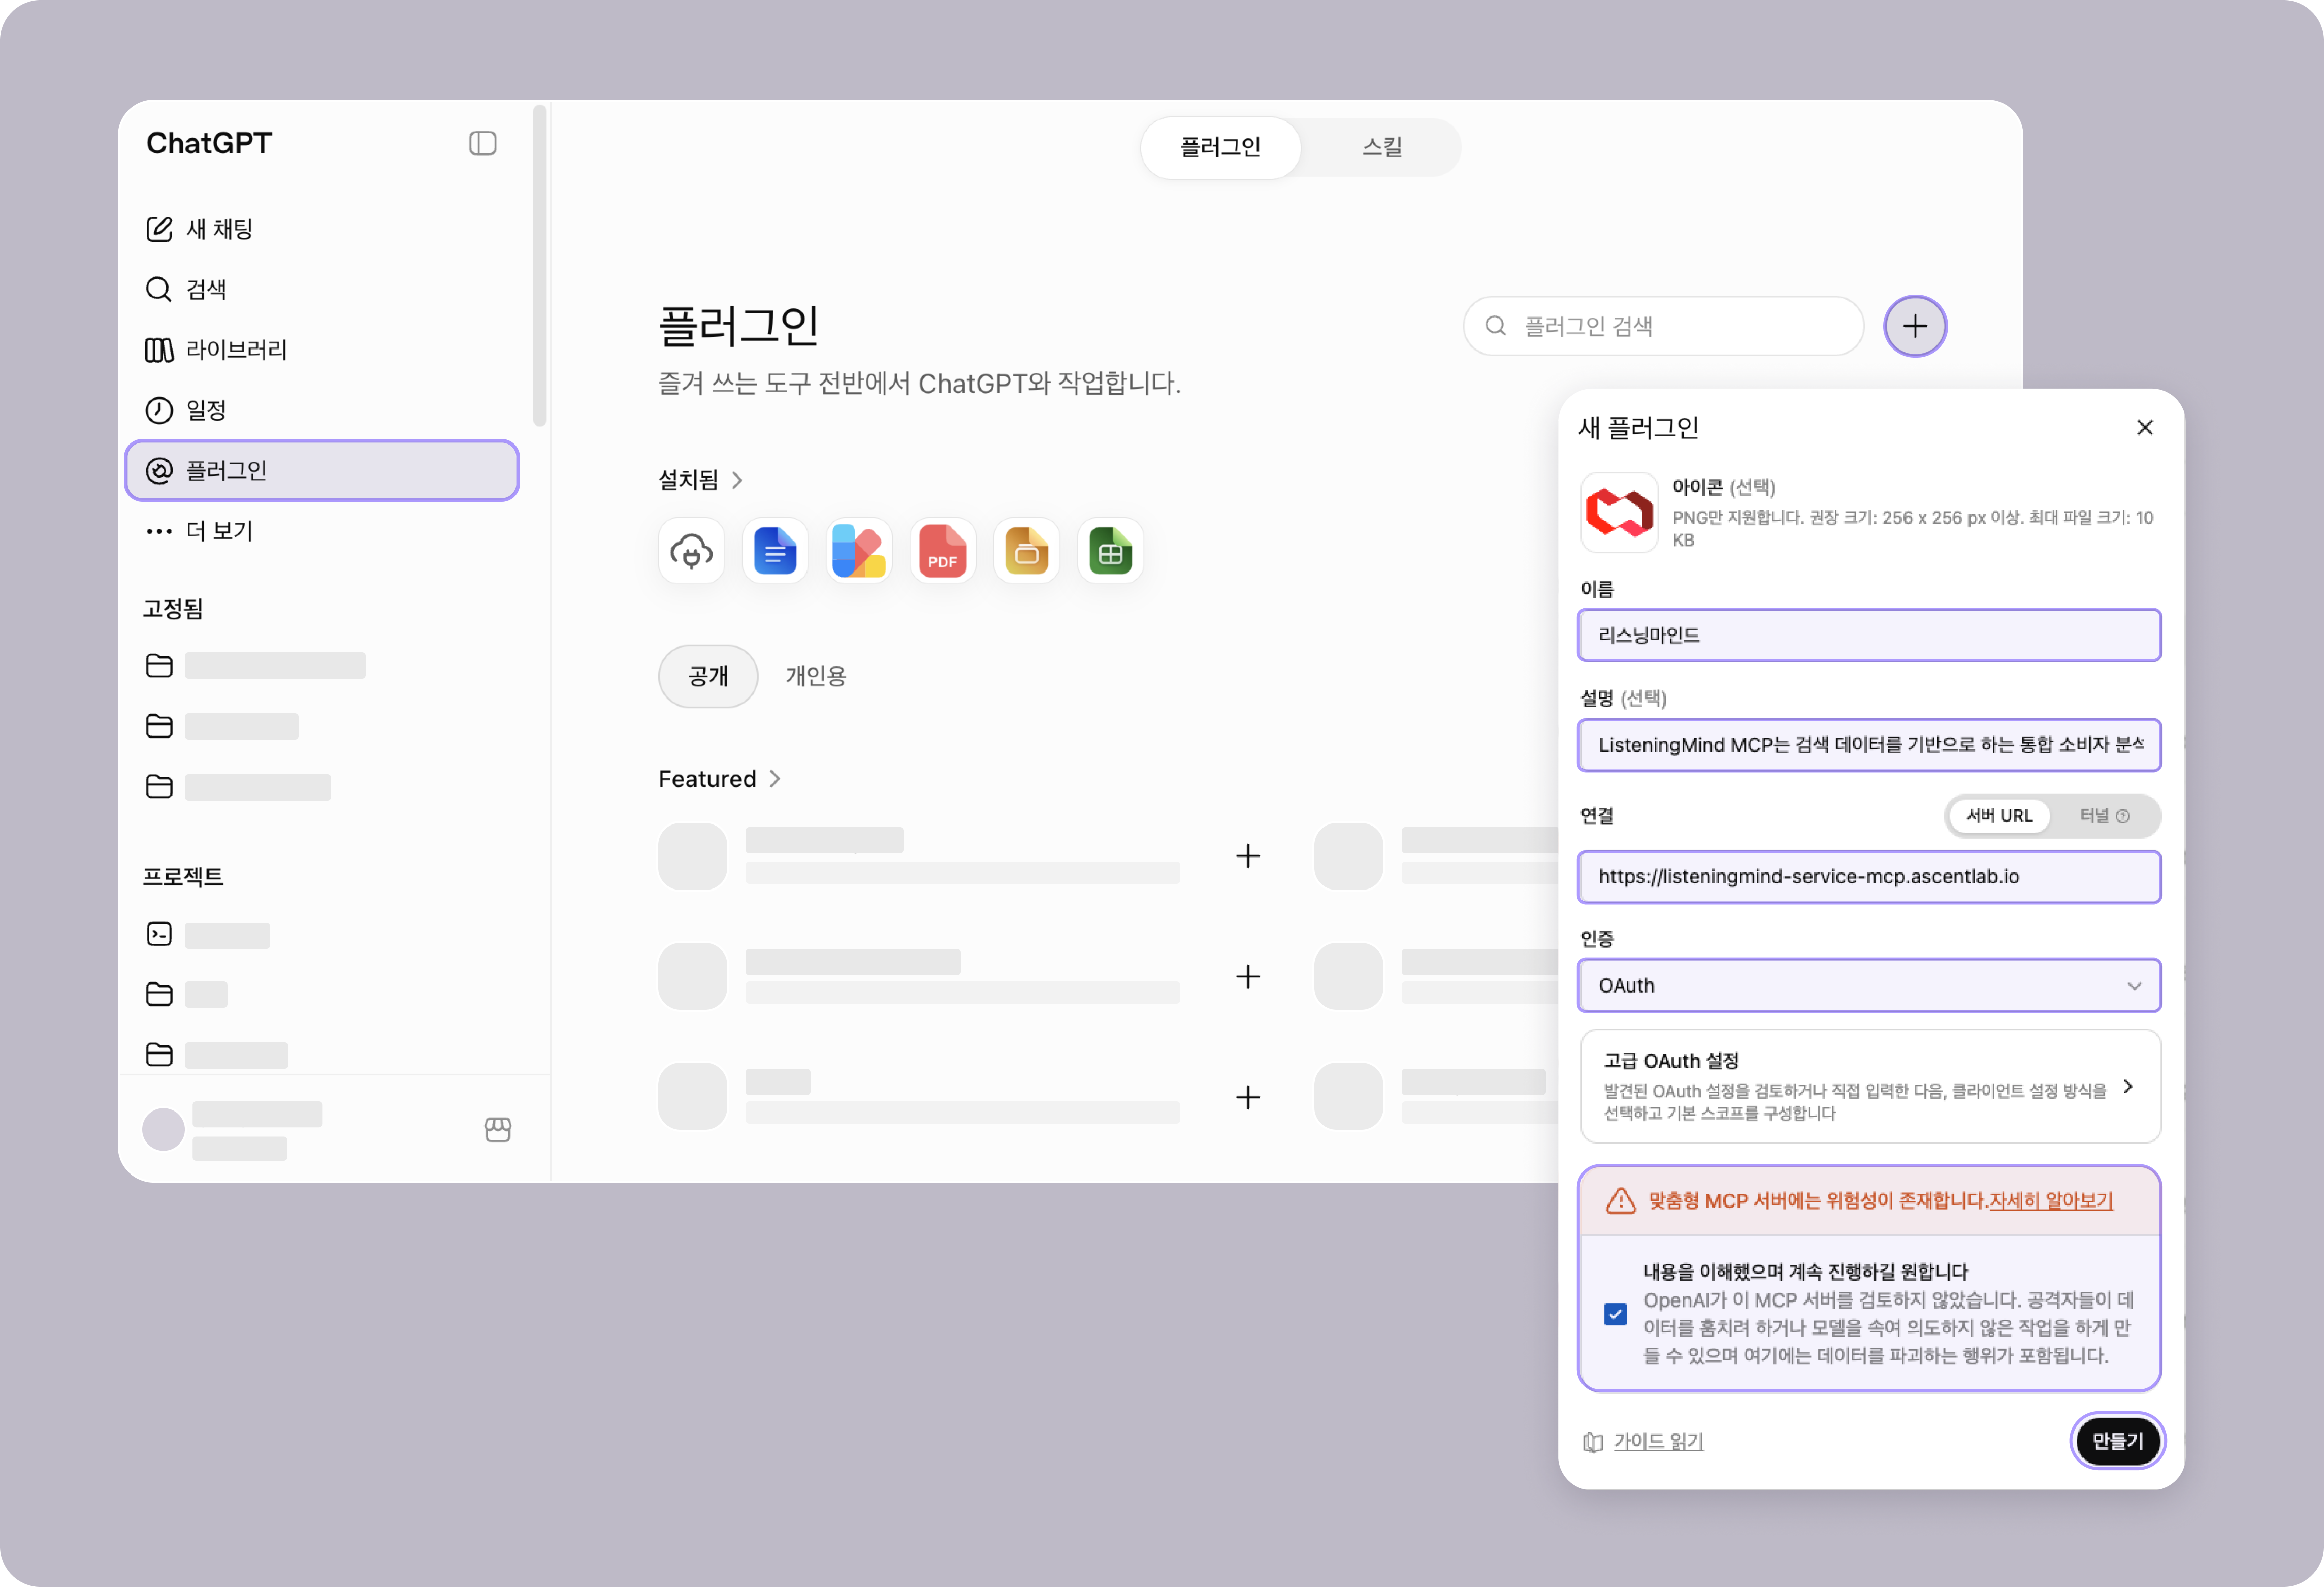Open the first pinned folder under 고정됨
The image size is (2324, 1587).
pyautogui.click(x=256, y=666)
